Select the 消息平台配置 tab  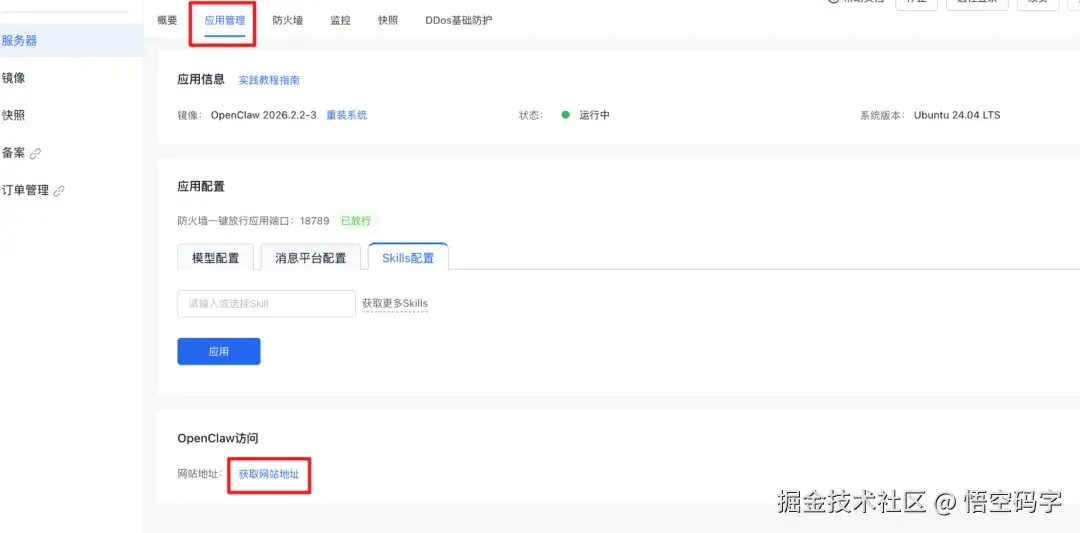point(311,258)
